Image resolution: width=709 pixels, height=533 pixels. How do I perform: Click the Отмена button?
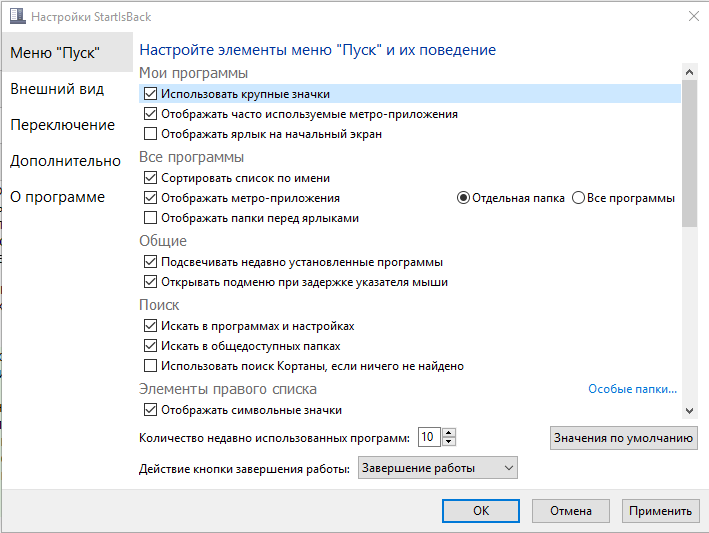click(571, 511)
